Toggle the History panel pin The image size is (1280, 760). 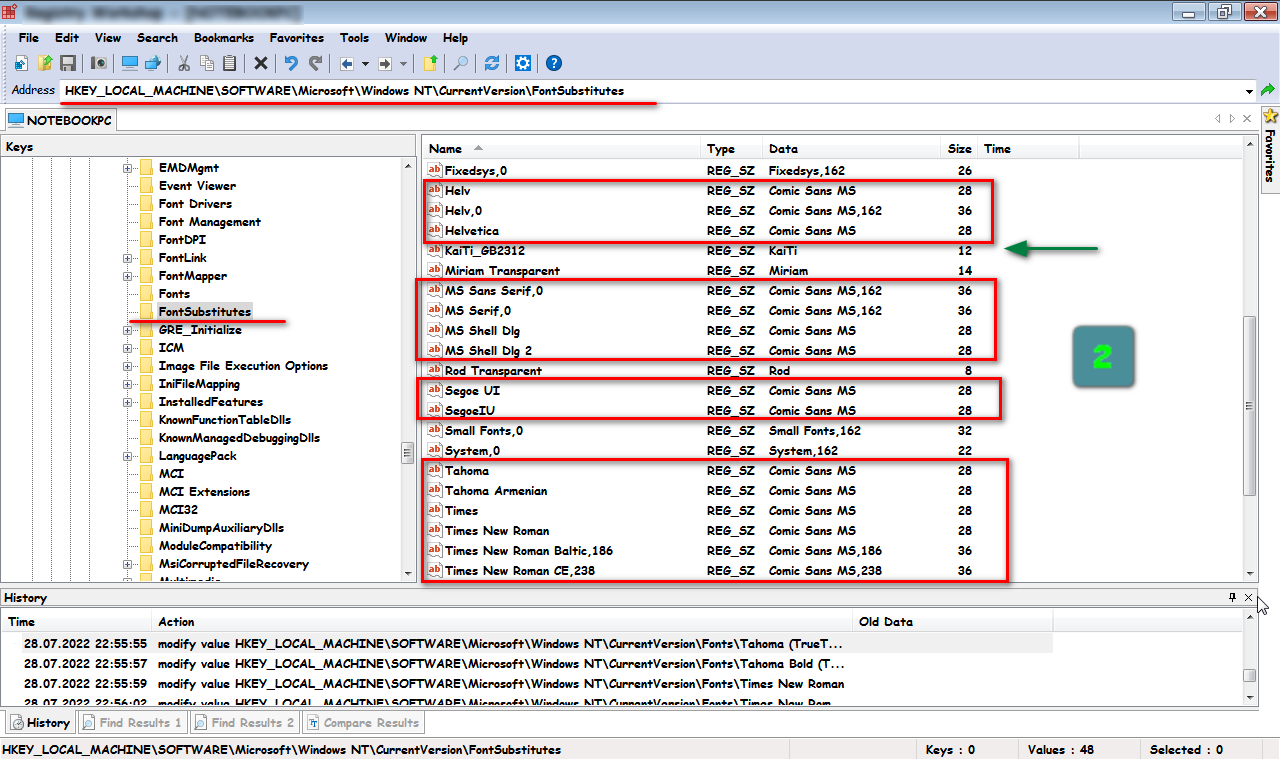click(1232, 597)
